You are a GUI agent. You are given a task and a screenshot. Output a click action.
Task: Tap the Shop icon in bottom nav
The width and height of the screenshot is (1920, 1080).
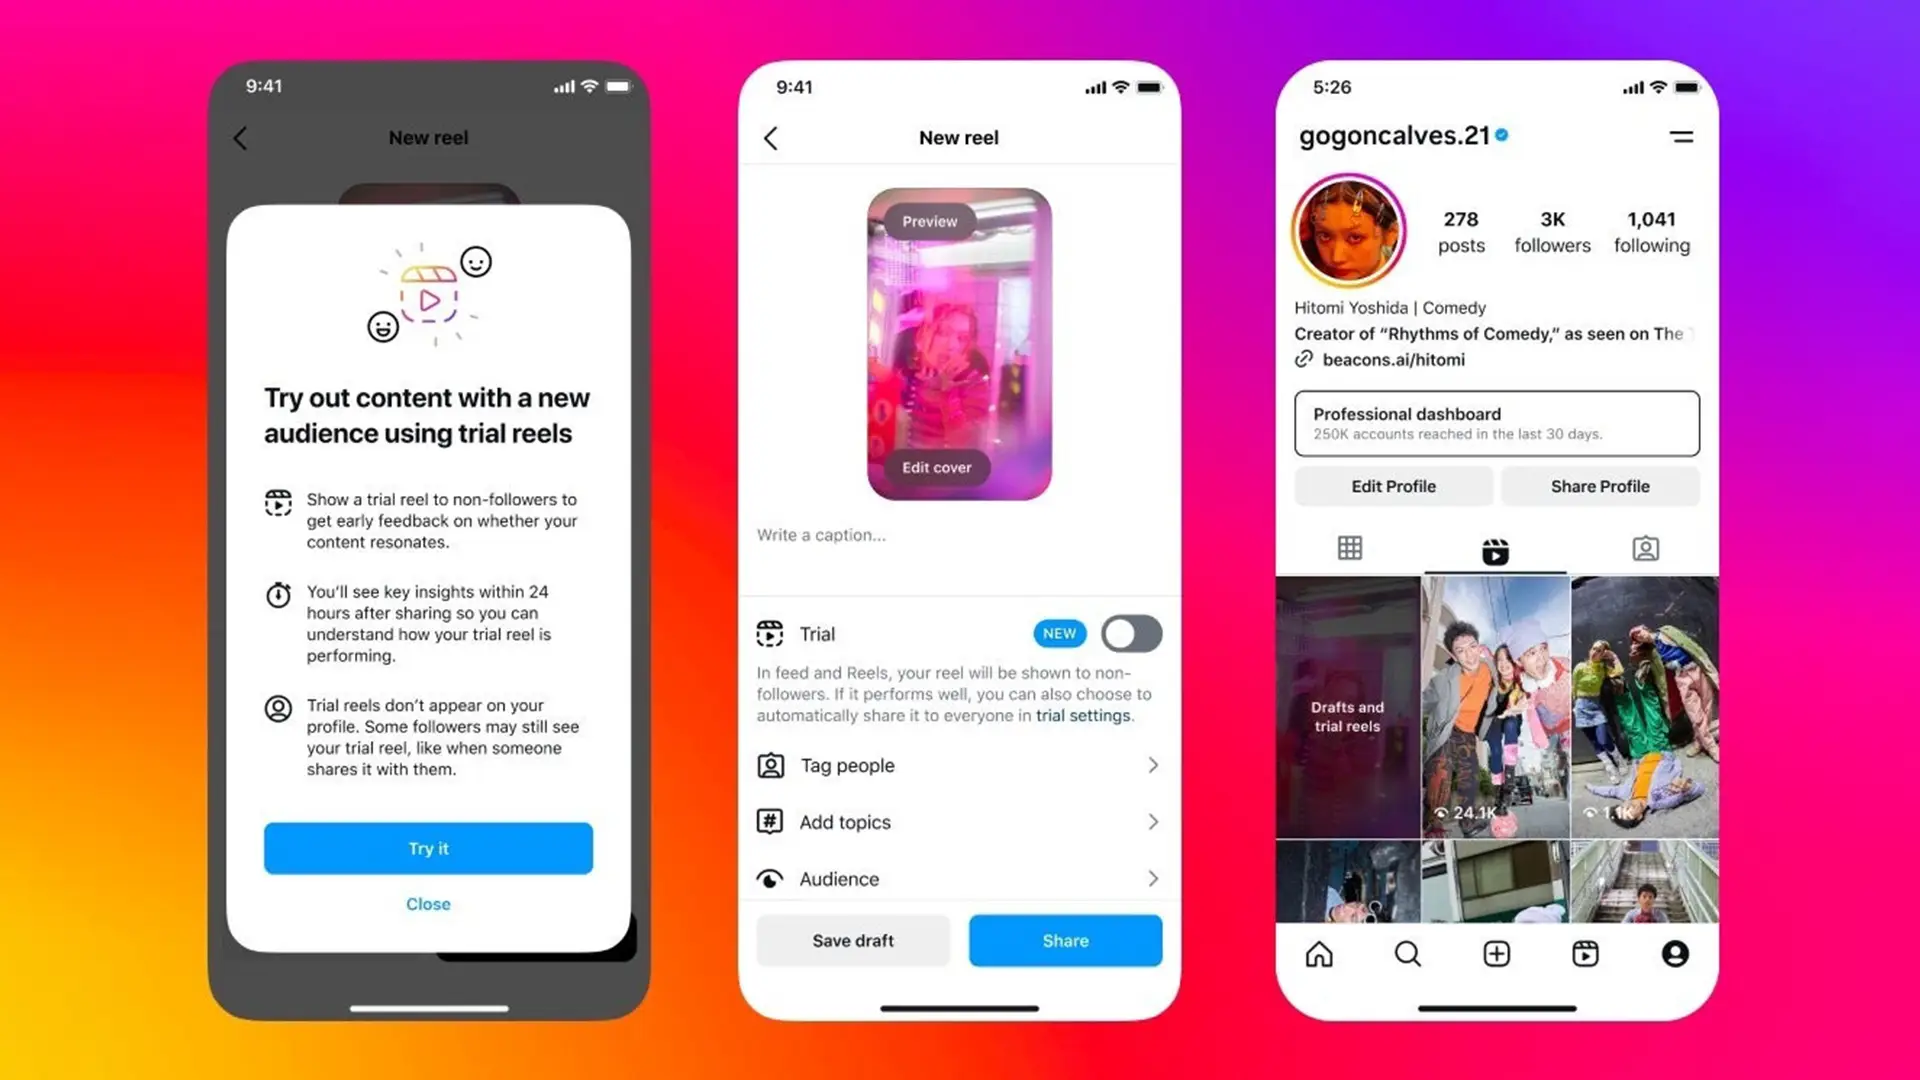coord(1585,953)
